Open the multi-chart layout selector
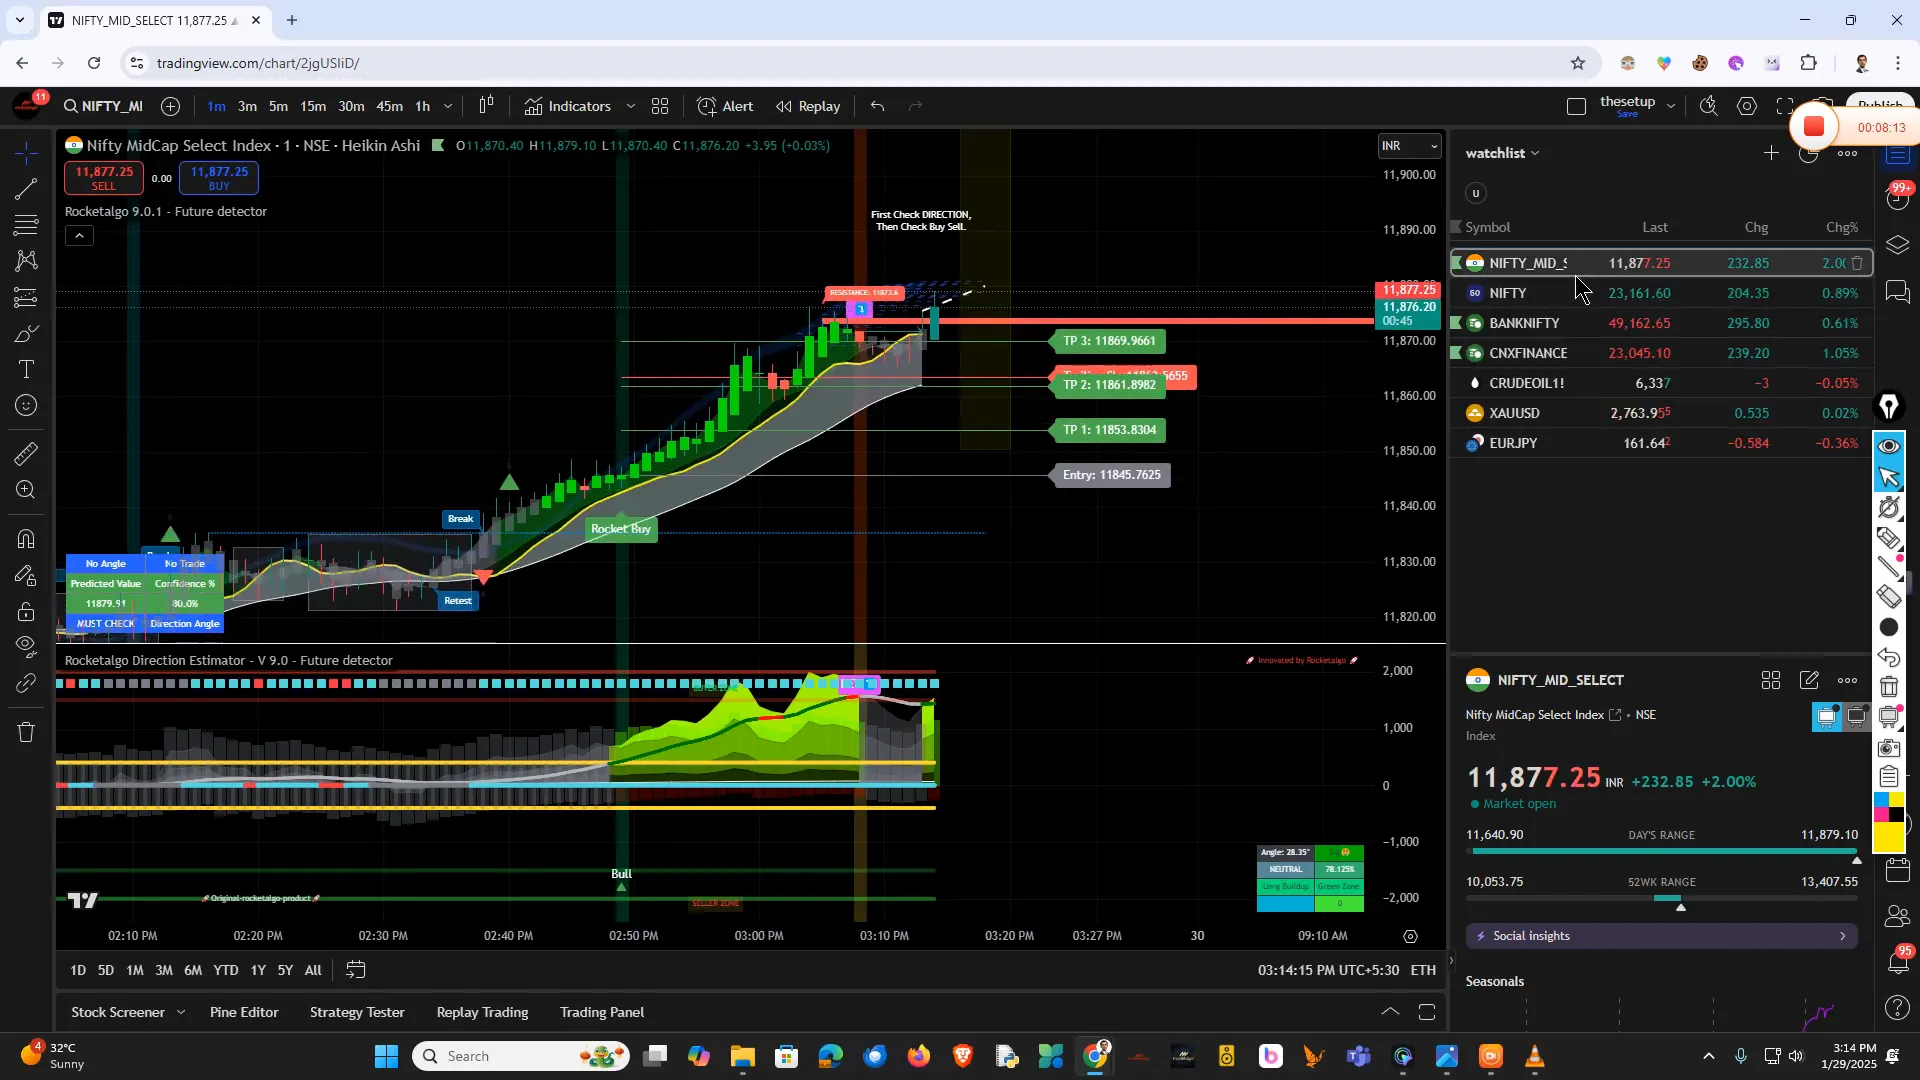1920x1080 pixels. [x=660, y=106]
